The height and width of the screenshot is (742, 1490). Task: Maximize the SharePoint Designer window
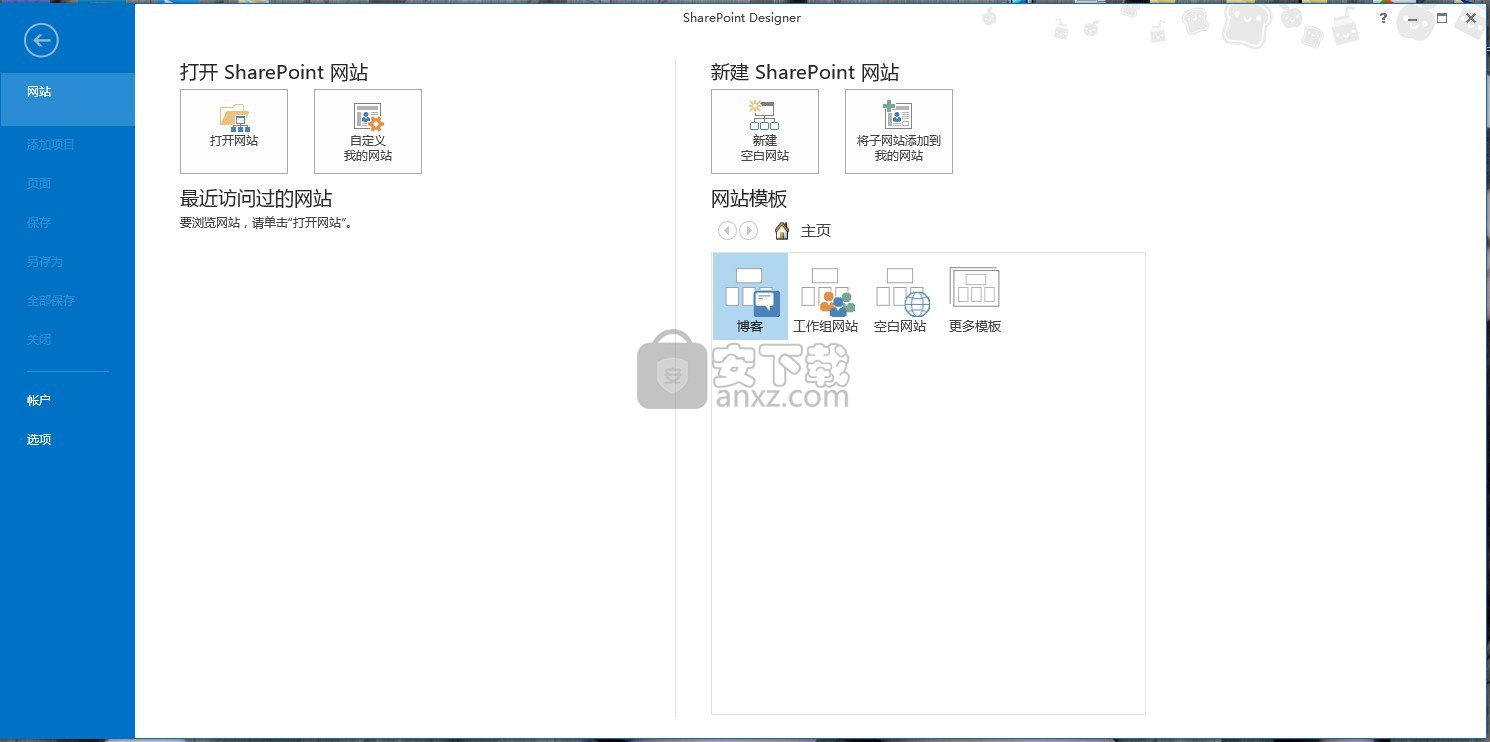point(1442,18)
